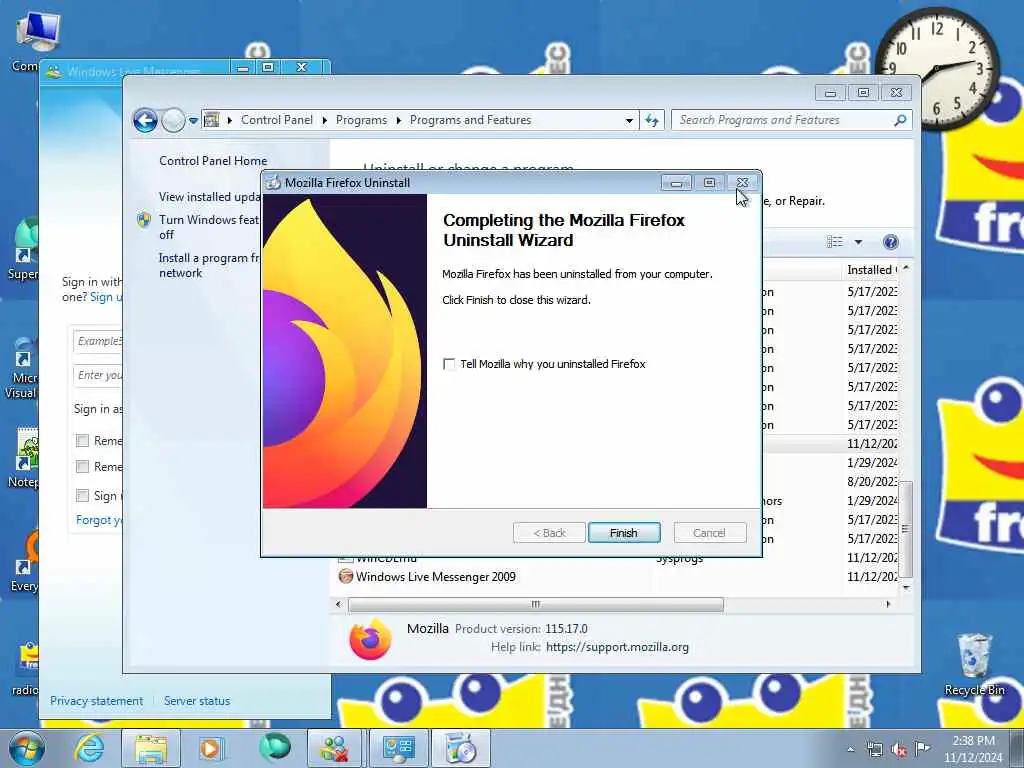Click Server status in Messenger window
Image resolution: width=1024 pixels, height=768 pixels.
(197, 701)
